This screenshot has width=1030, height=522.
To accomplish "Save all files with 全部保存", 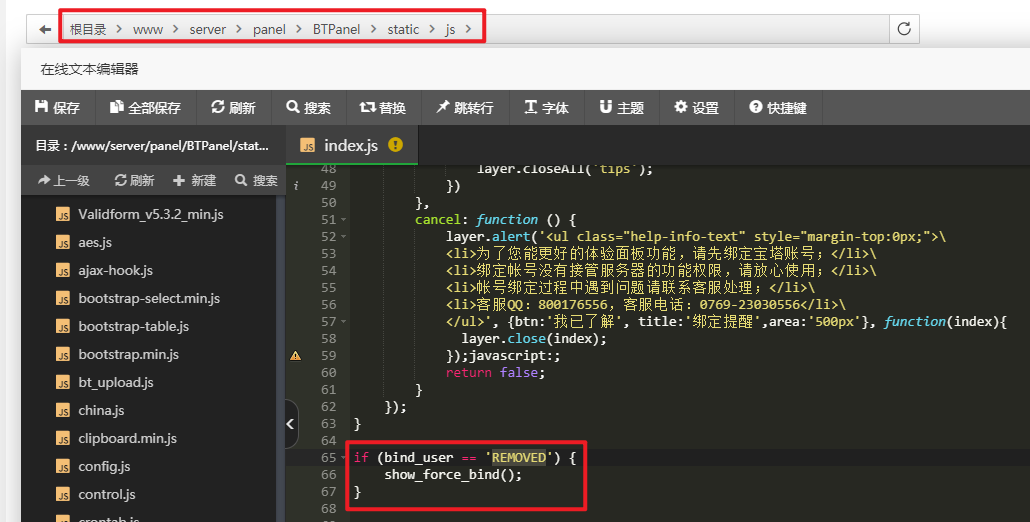I will tap(145, 108).
